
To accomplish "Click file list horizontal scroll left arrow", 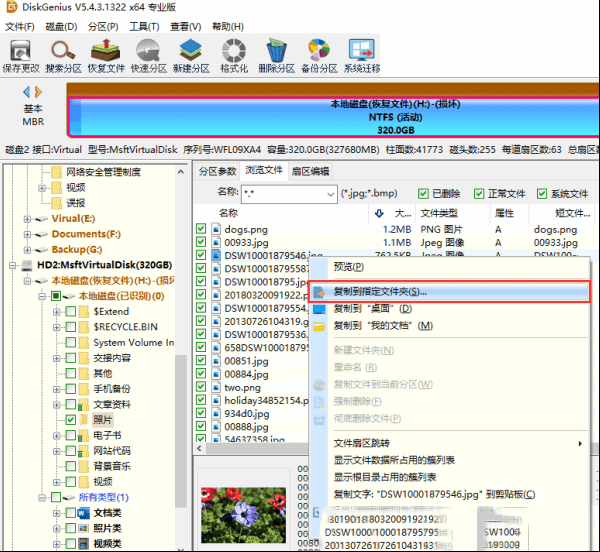I will coord(199,448).
